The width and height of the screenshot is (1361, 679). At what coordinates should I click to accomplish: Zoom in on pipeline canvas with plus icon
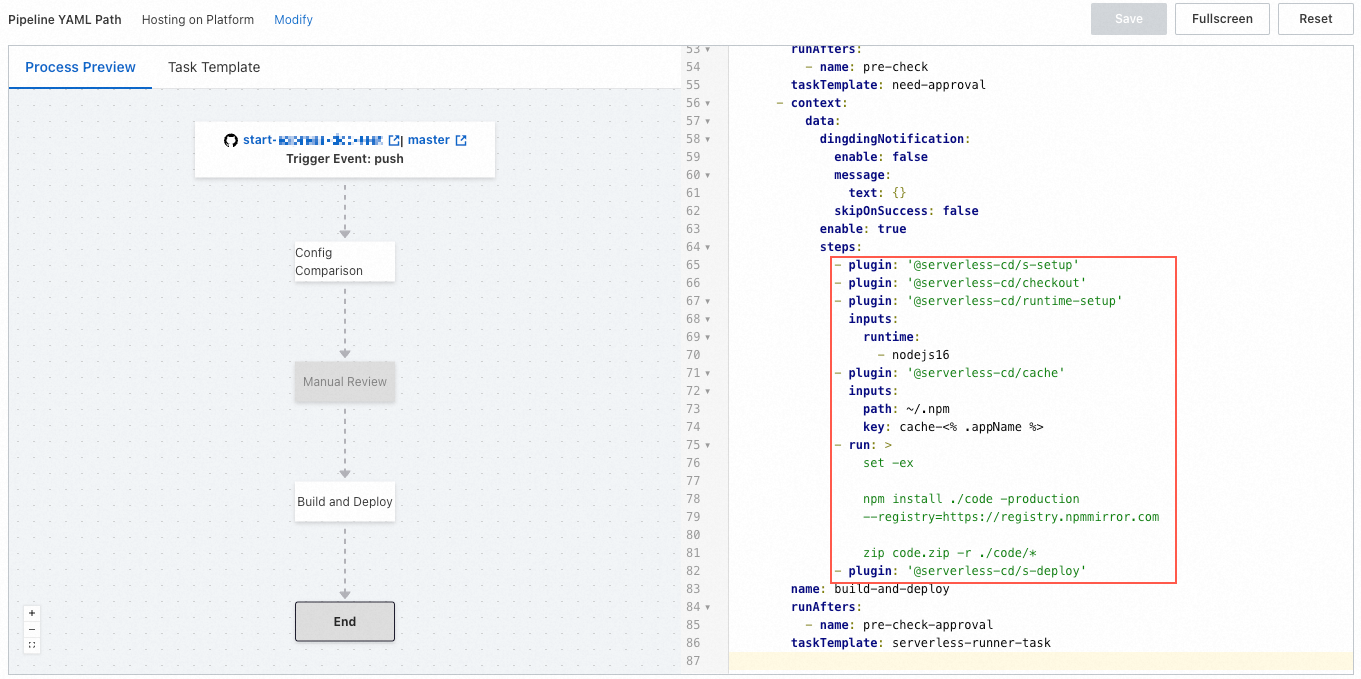[x=32, y=612]
